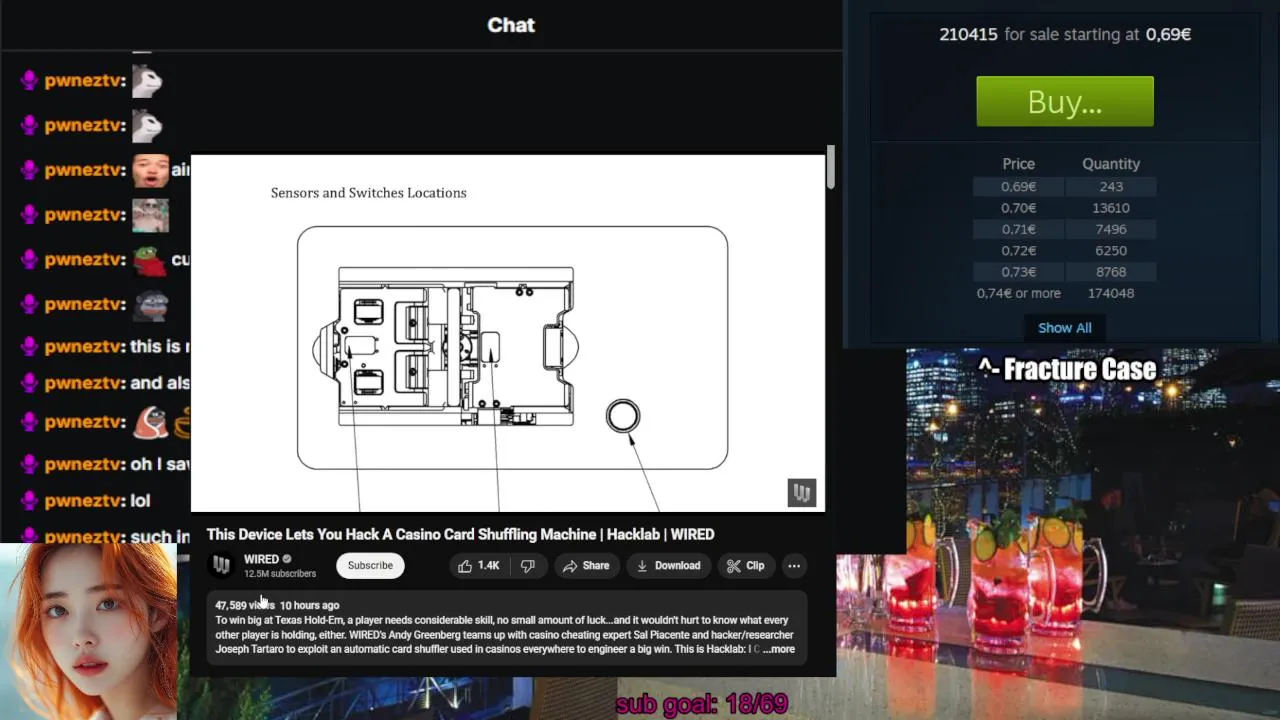
Task: Click the redhead avatar webcam thumbnail
Action: click(88, 632)
